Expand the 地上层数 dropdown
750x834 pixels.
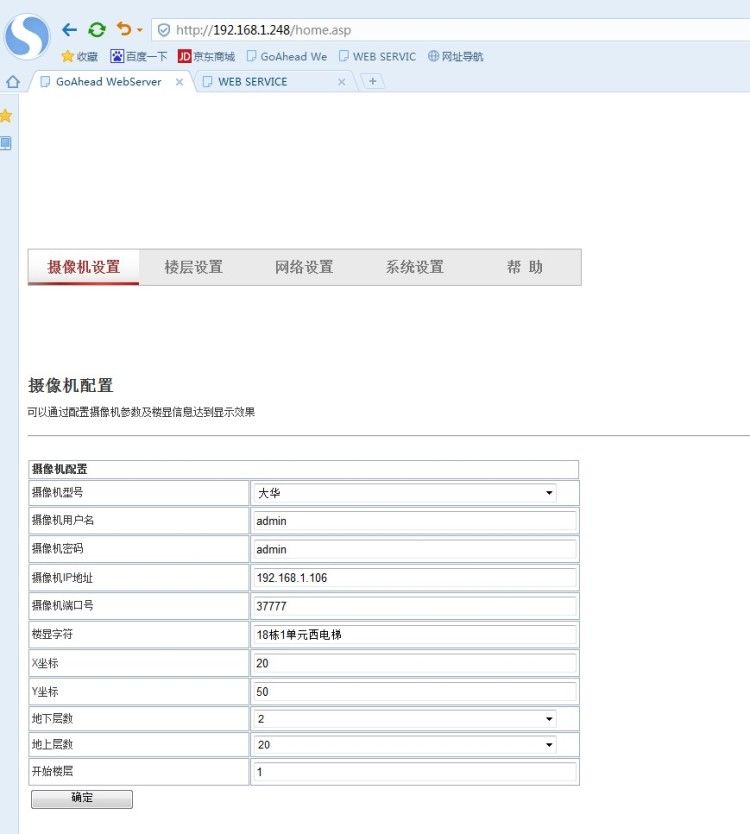coord(405,745)
